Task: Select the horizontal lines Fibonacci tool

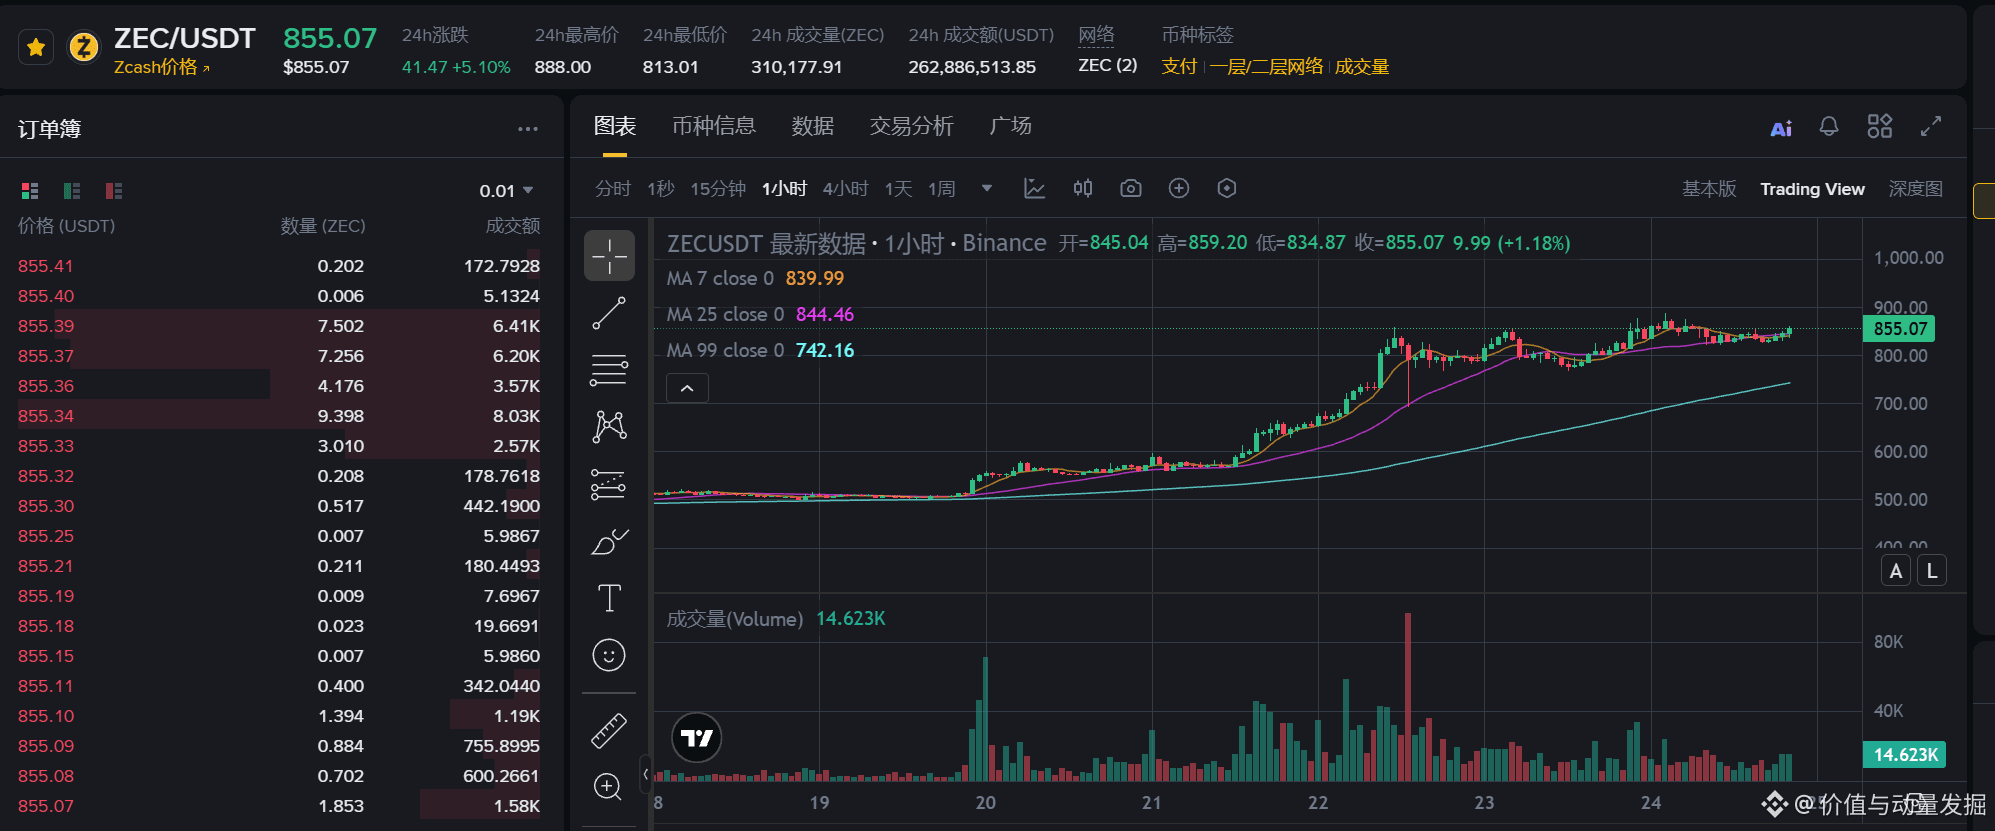Action: click(609, 370)
